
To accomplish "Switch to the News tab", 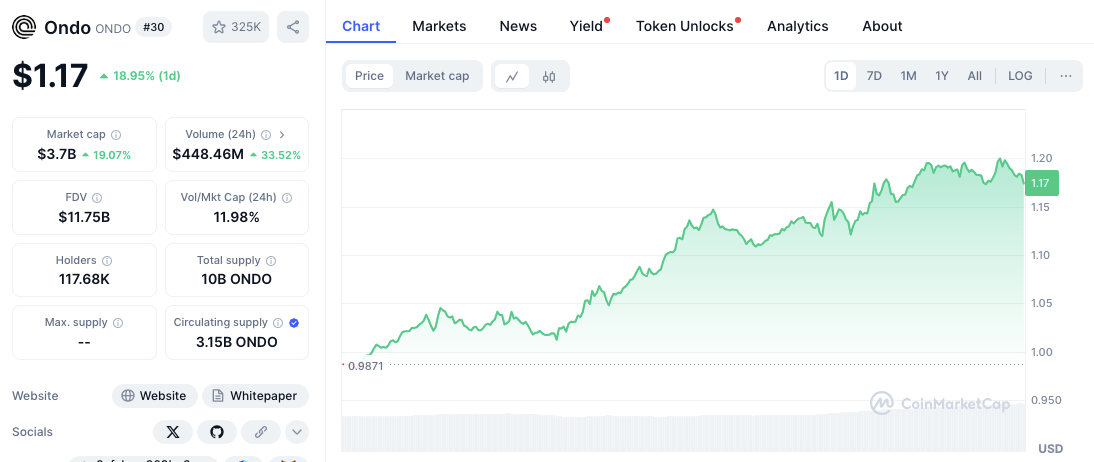I will (518, 27).
